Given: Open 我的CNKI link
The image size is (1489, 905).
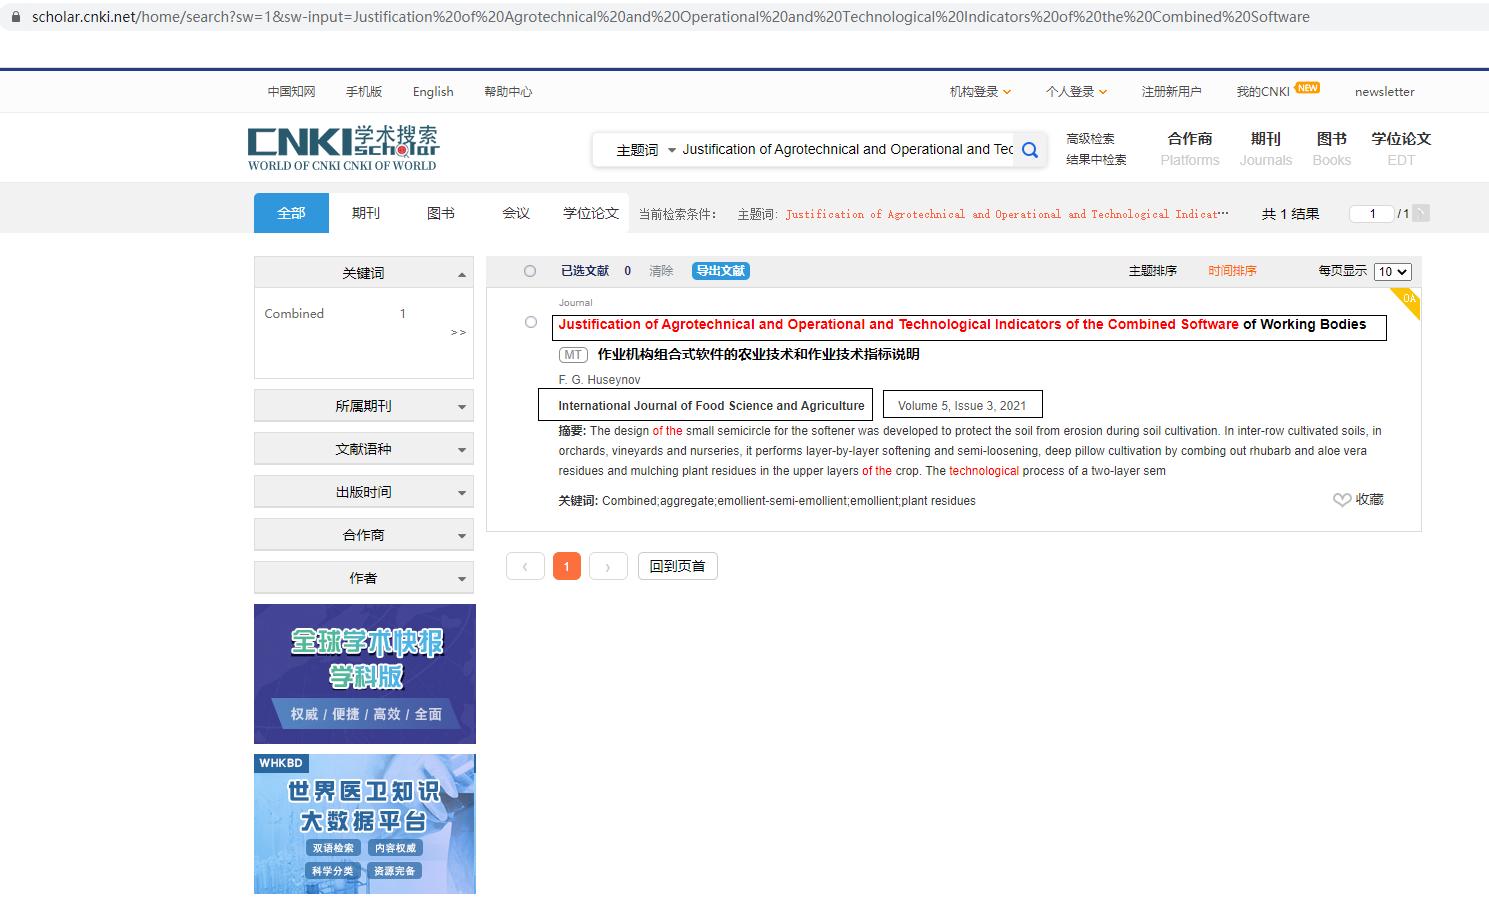Looking at the screenshot, I should point(1263,91).
